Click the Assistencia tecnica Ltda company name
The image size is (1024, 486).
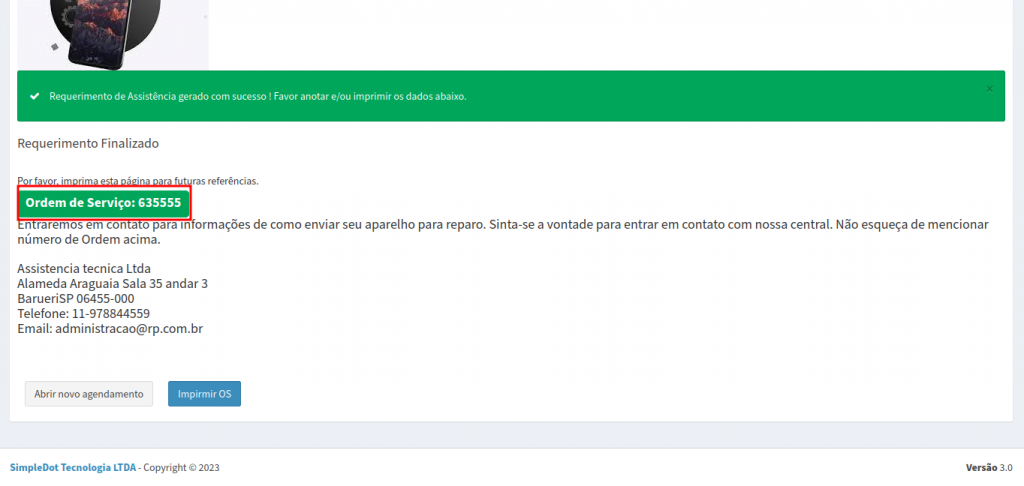[x=83, y=269]
